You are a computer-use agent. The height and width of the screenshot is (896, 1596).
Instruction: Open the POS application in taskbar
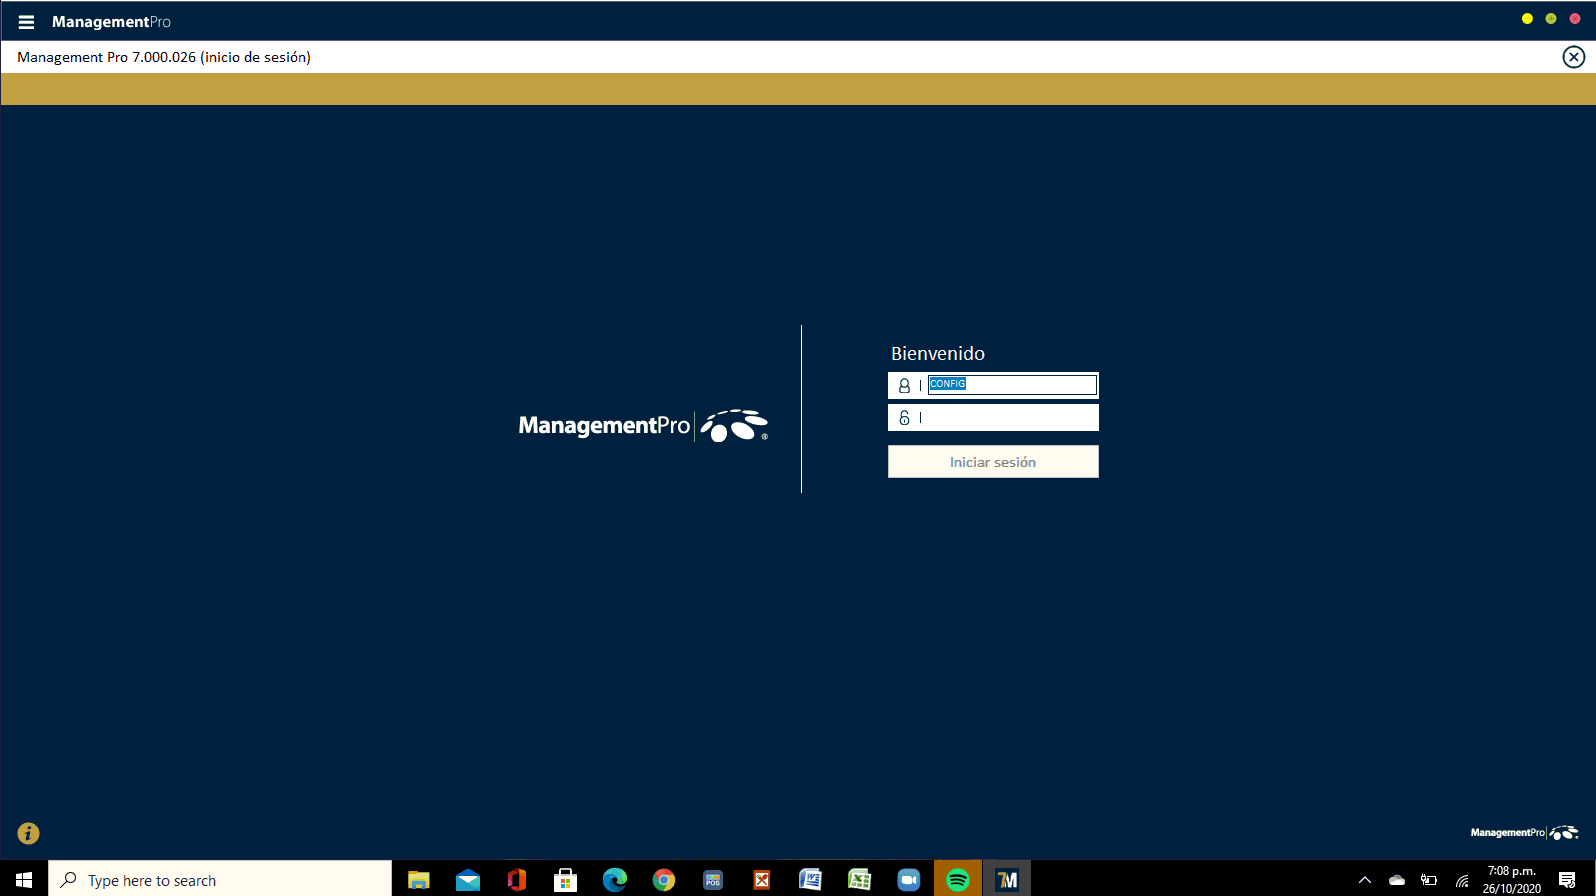[712, 880]
